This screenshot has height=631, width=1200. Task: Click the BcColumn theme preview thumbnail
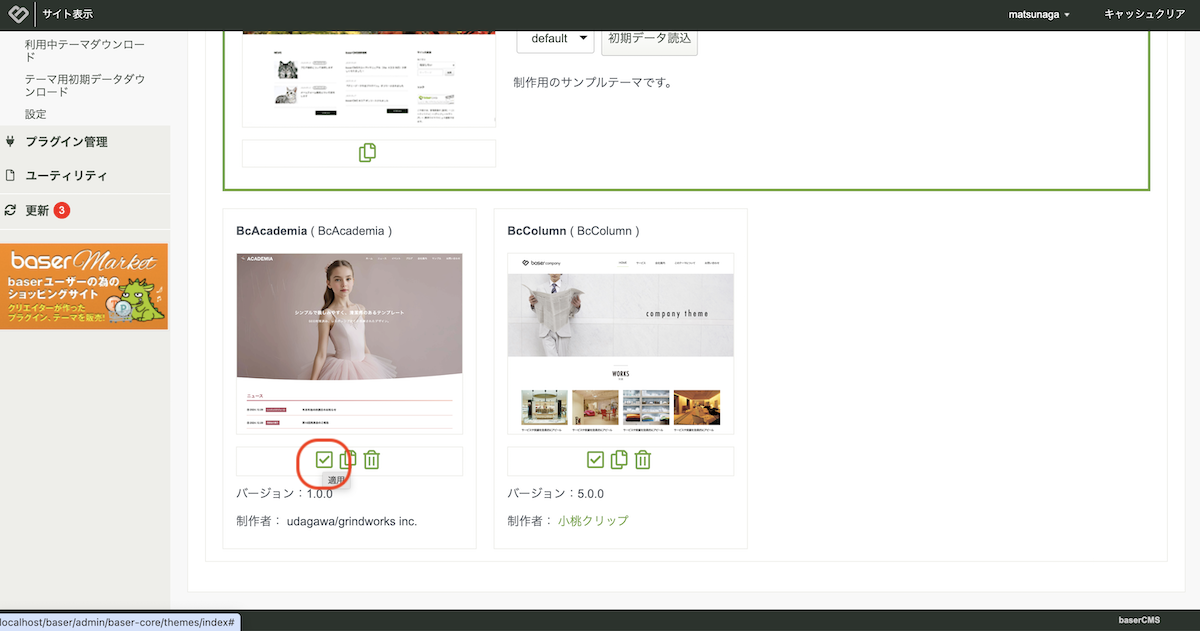point(620,344)
